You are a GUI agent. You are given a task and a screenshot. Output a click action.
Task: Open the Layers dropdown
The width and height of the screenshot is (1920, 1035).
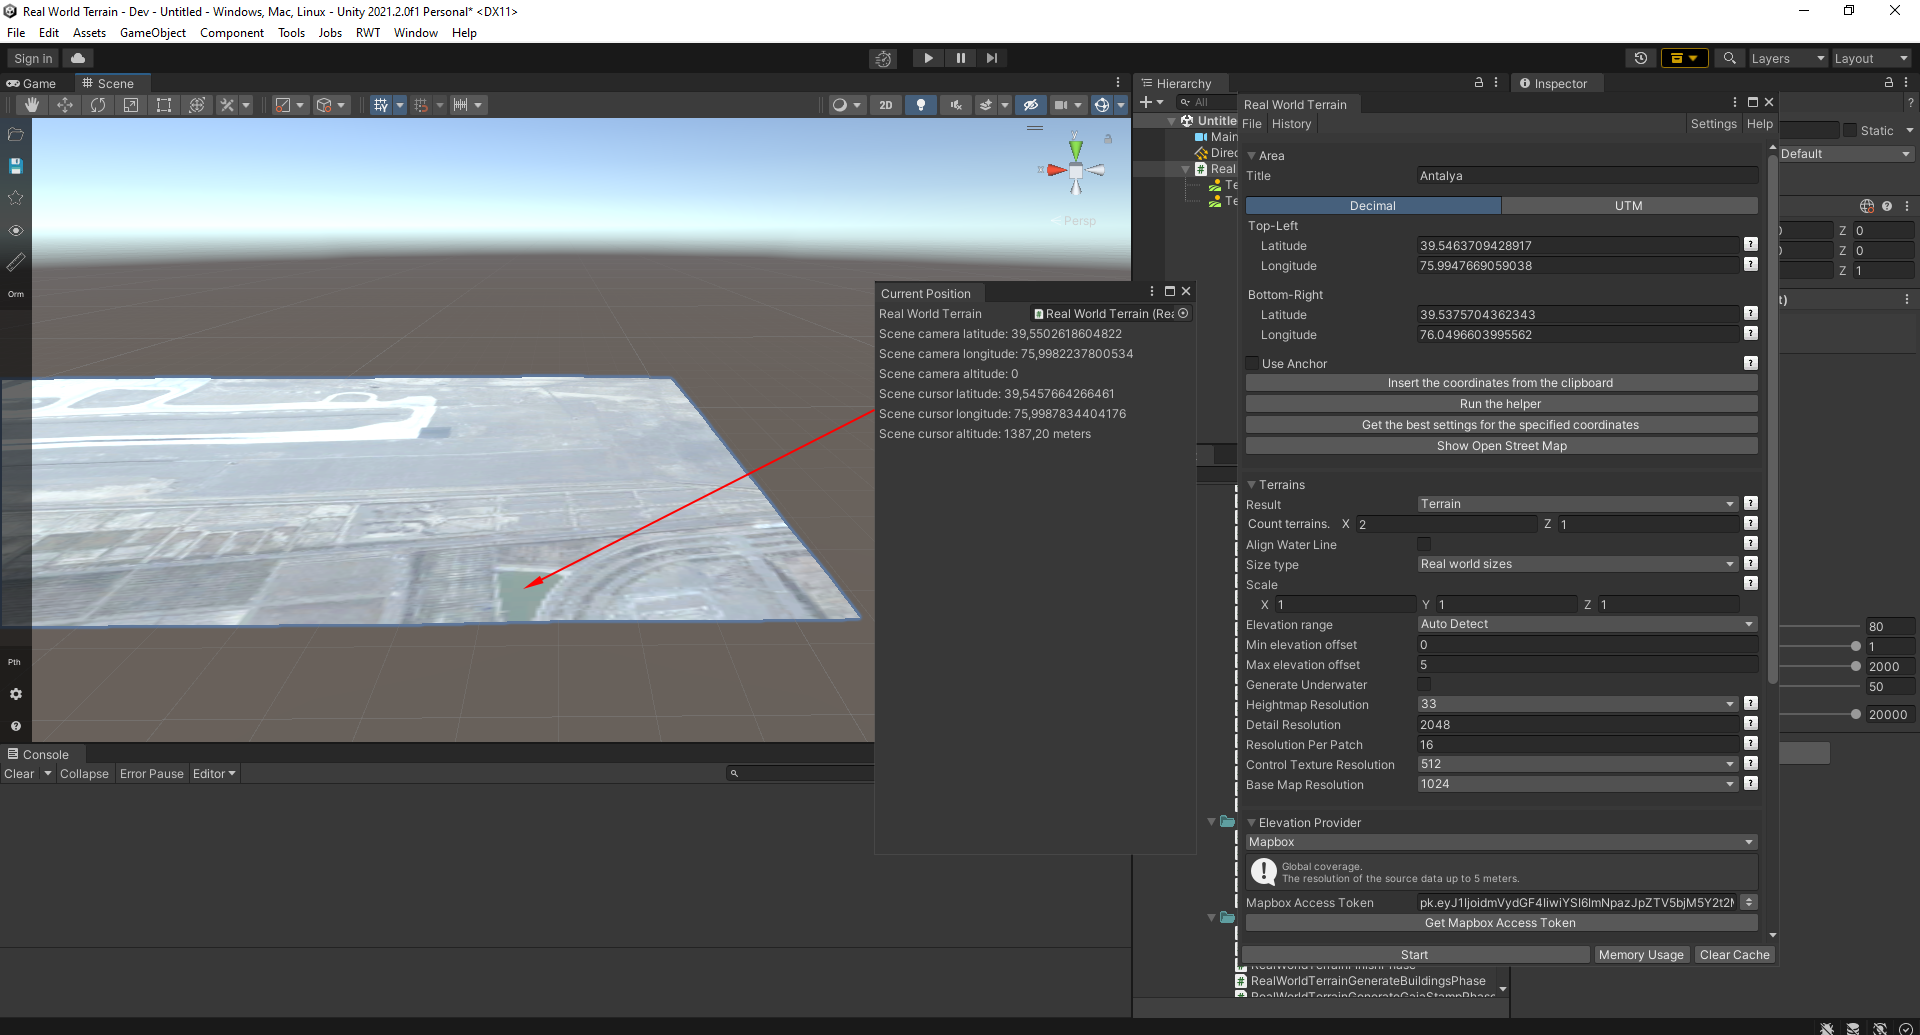tap(1787, 58)
